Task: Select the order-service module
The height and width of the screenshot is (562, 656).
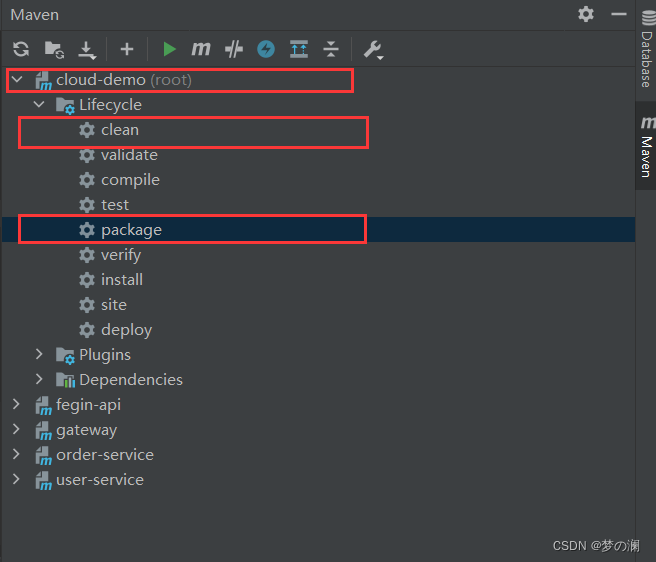Action: point(105,454)
